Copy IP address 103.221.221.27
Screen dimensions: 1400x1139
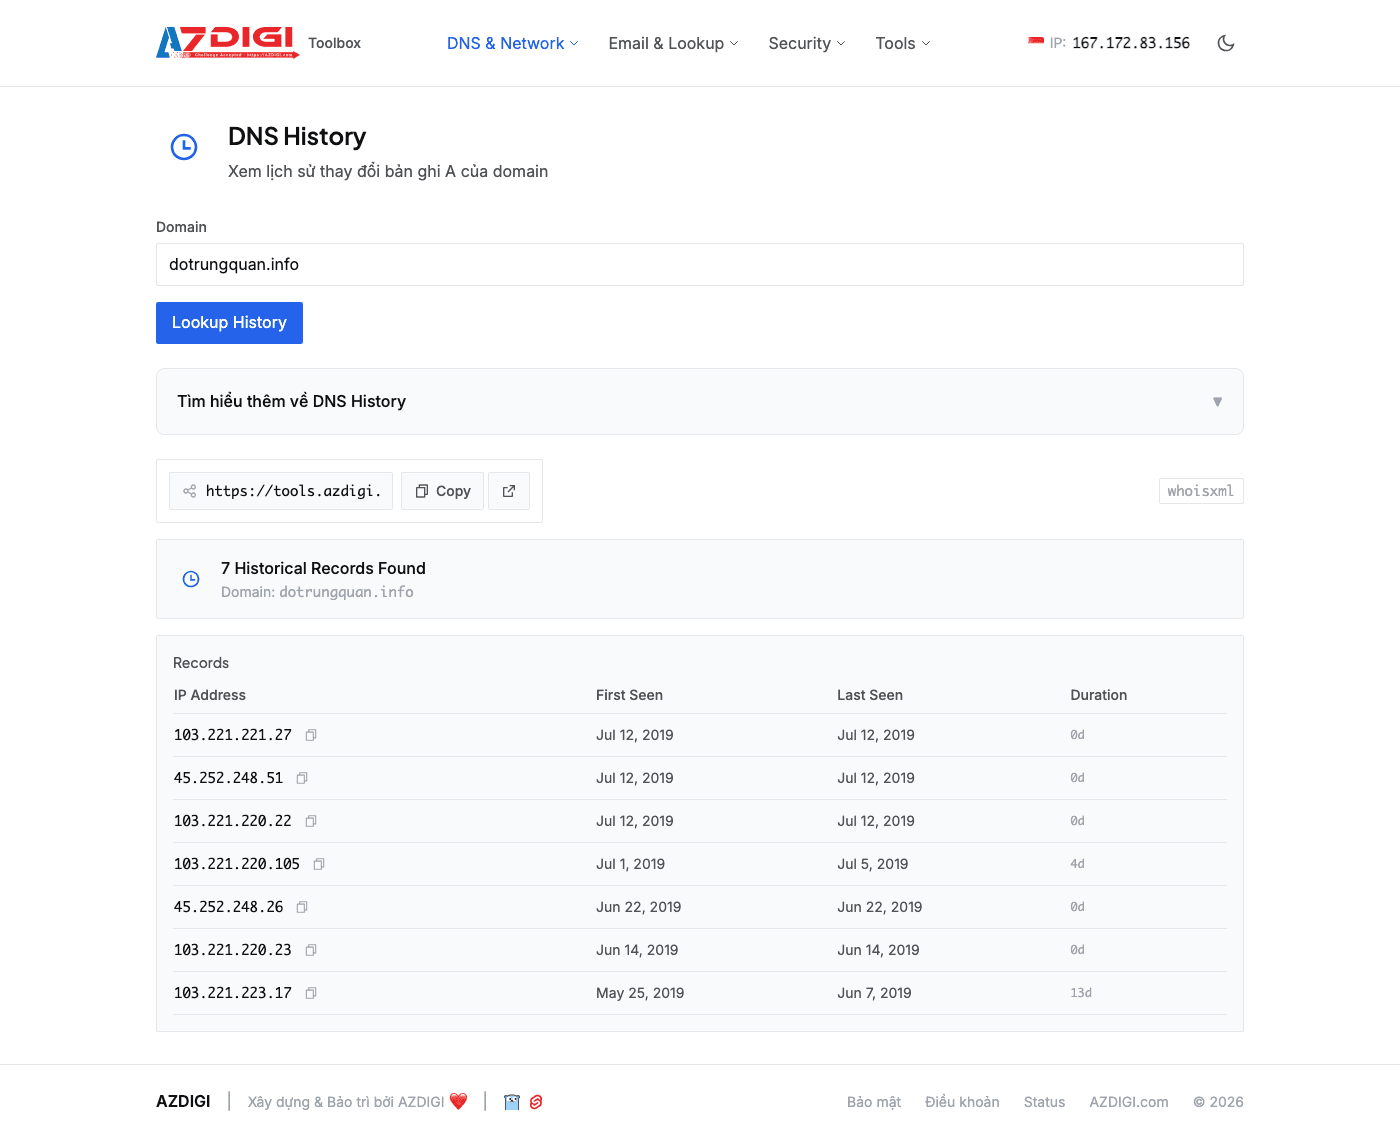(311, 735)
